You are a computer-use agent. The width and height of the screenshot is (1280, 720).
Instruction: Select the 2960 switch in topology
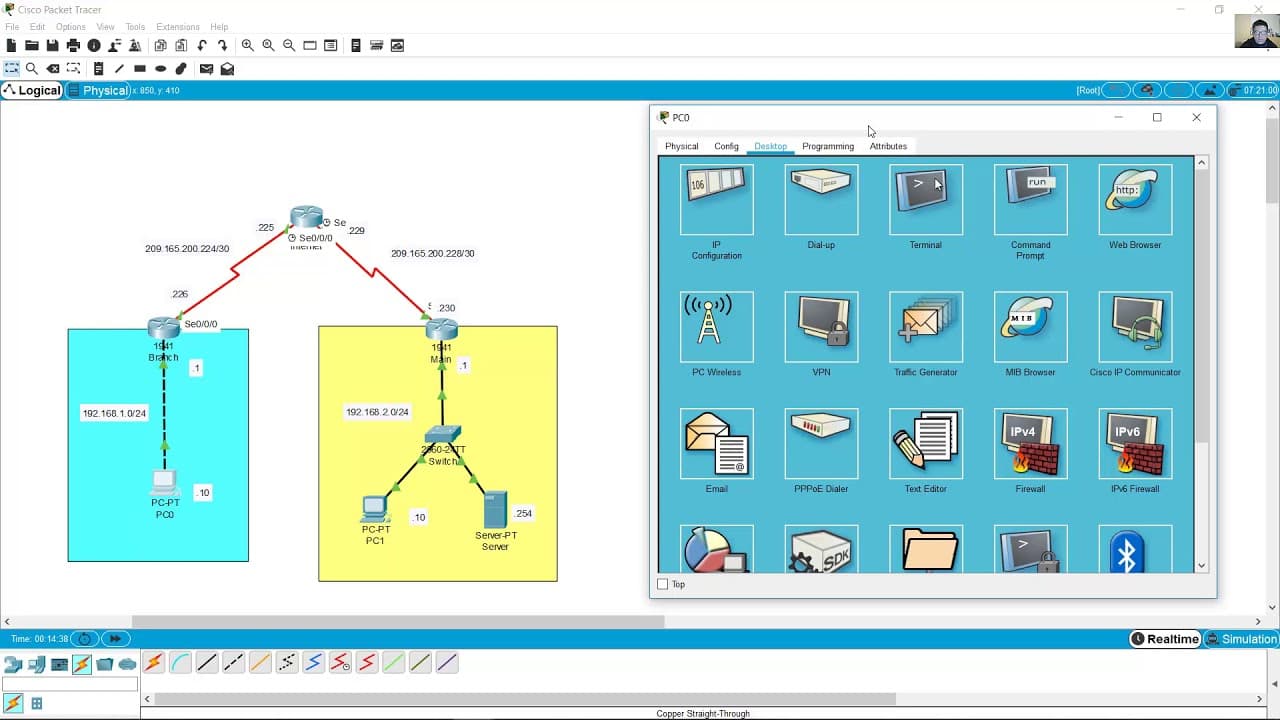pyautogui.click(x=442, y=435)
